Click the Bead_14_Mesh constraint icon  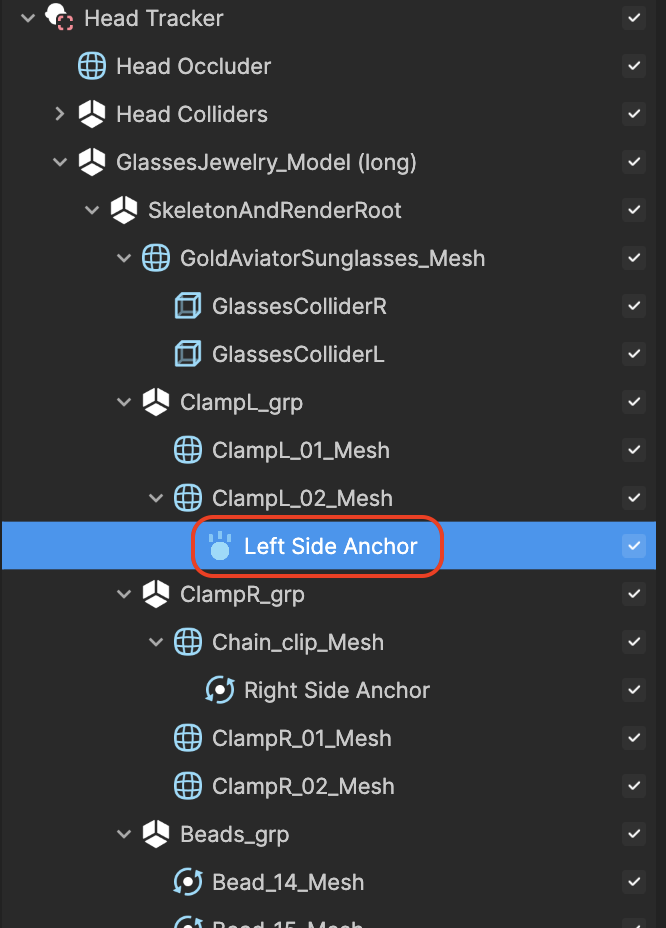[x=188, y=882]
